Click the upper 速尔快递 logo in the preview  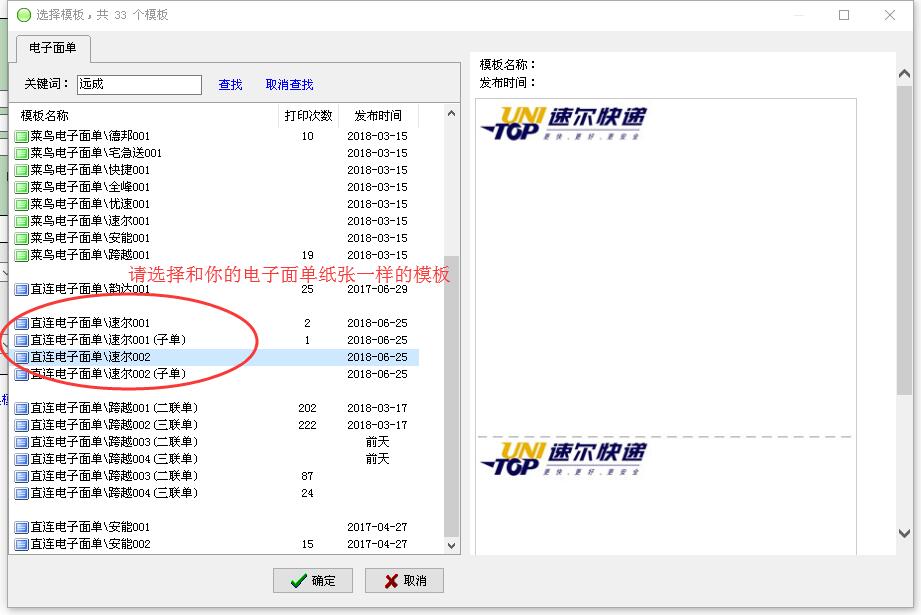(564, 123)
